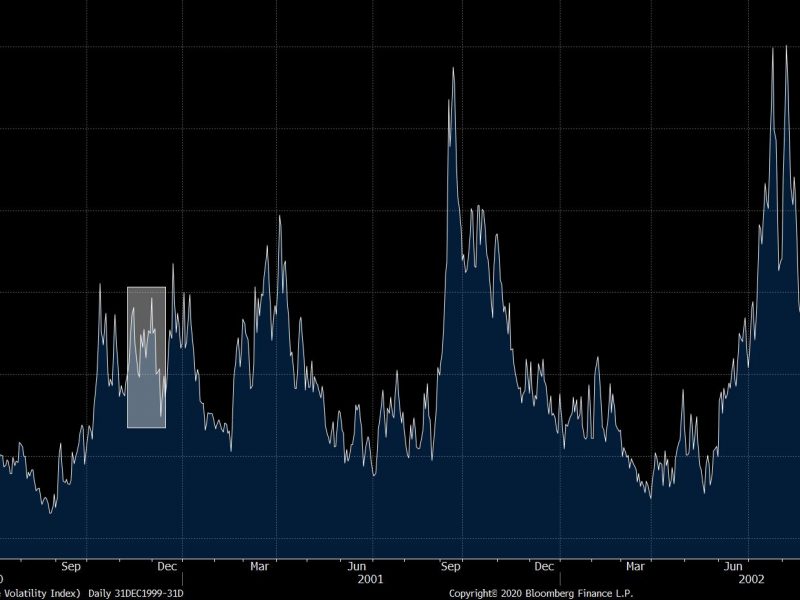Click the 2001 year label on the axis
800x600 pixels.
tap(371, 579)
